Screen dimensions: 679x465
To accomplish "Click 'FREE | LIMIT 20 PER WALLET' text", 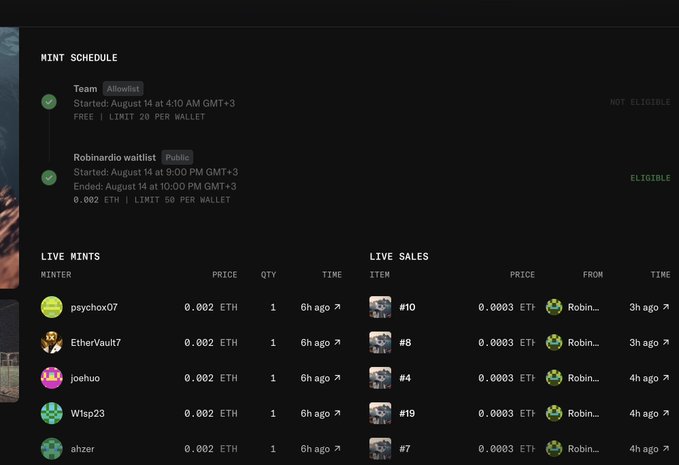I will [x=139, y=117].
